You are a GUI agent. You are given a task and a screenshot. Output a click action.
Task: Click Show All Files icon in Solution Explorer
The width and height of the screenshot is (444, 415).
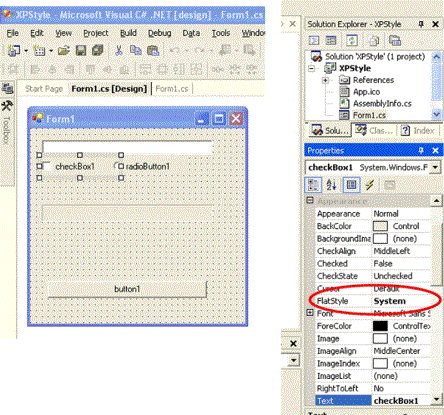(374, 41)
